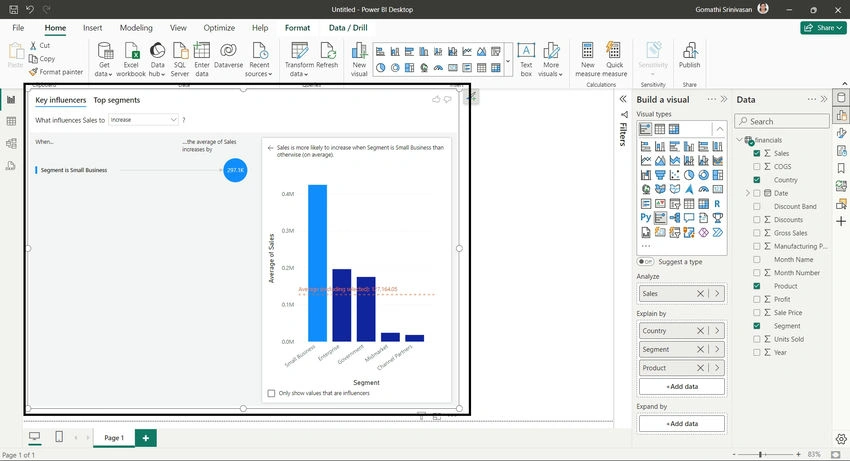Insert a New visual
Image resolution: width=850 pixels, height=461 pixels.
(359, 59)
